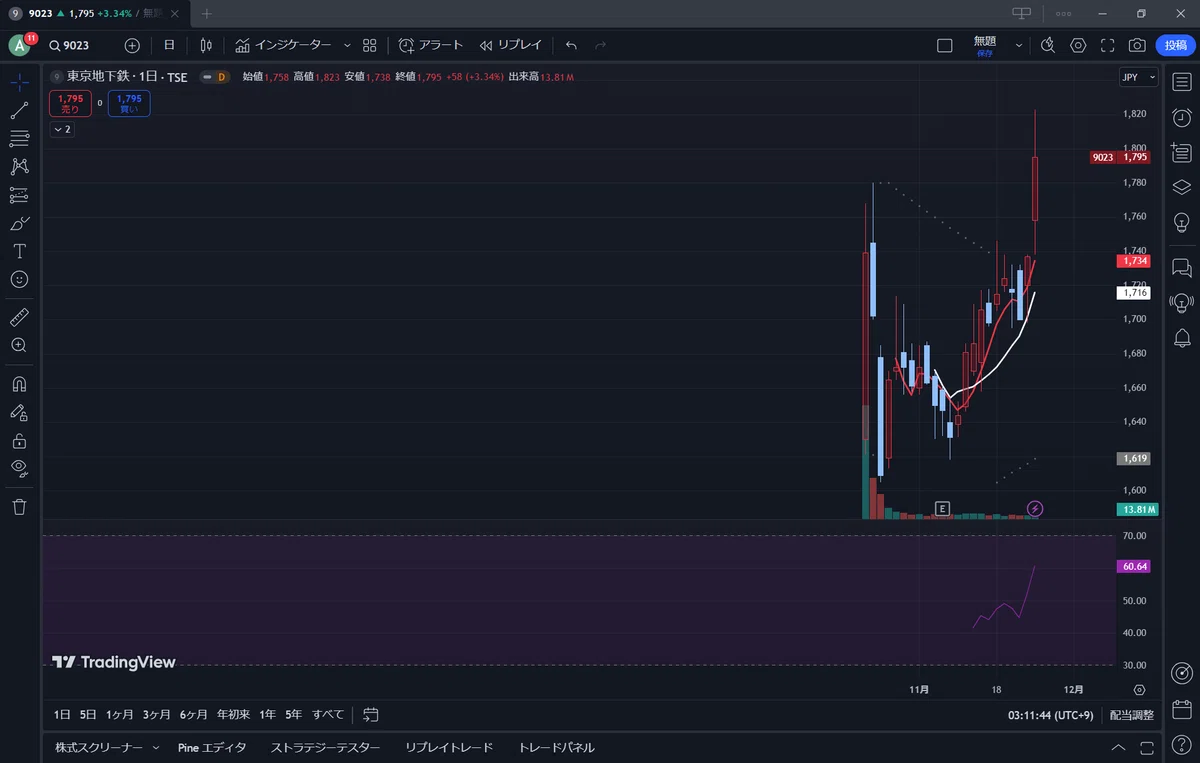Open the economic calendar icon
This screenshot has width=1200, height=763.
(x=1182, y=708)
